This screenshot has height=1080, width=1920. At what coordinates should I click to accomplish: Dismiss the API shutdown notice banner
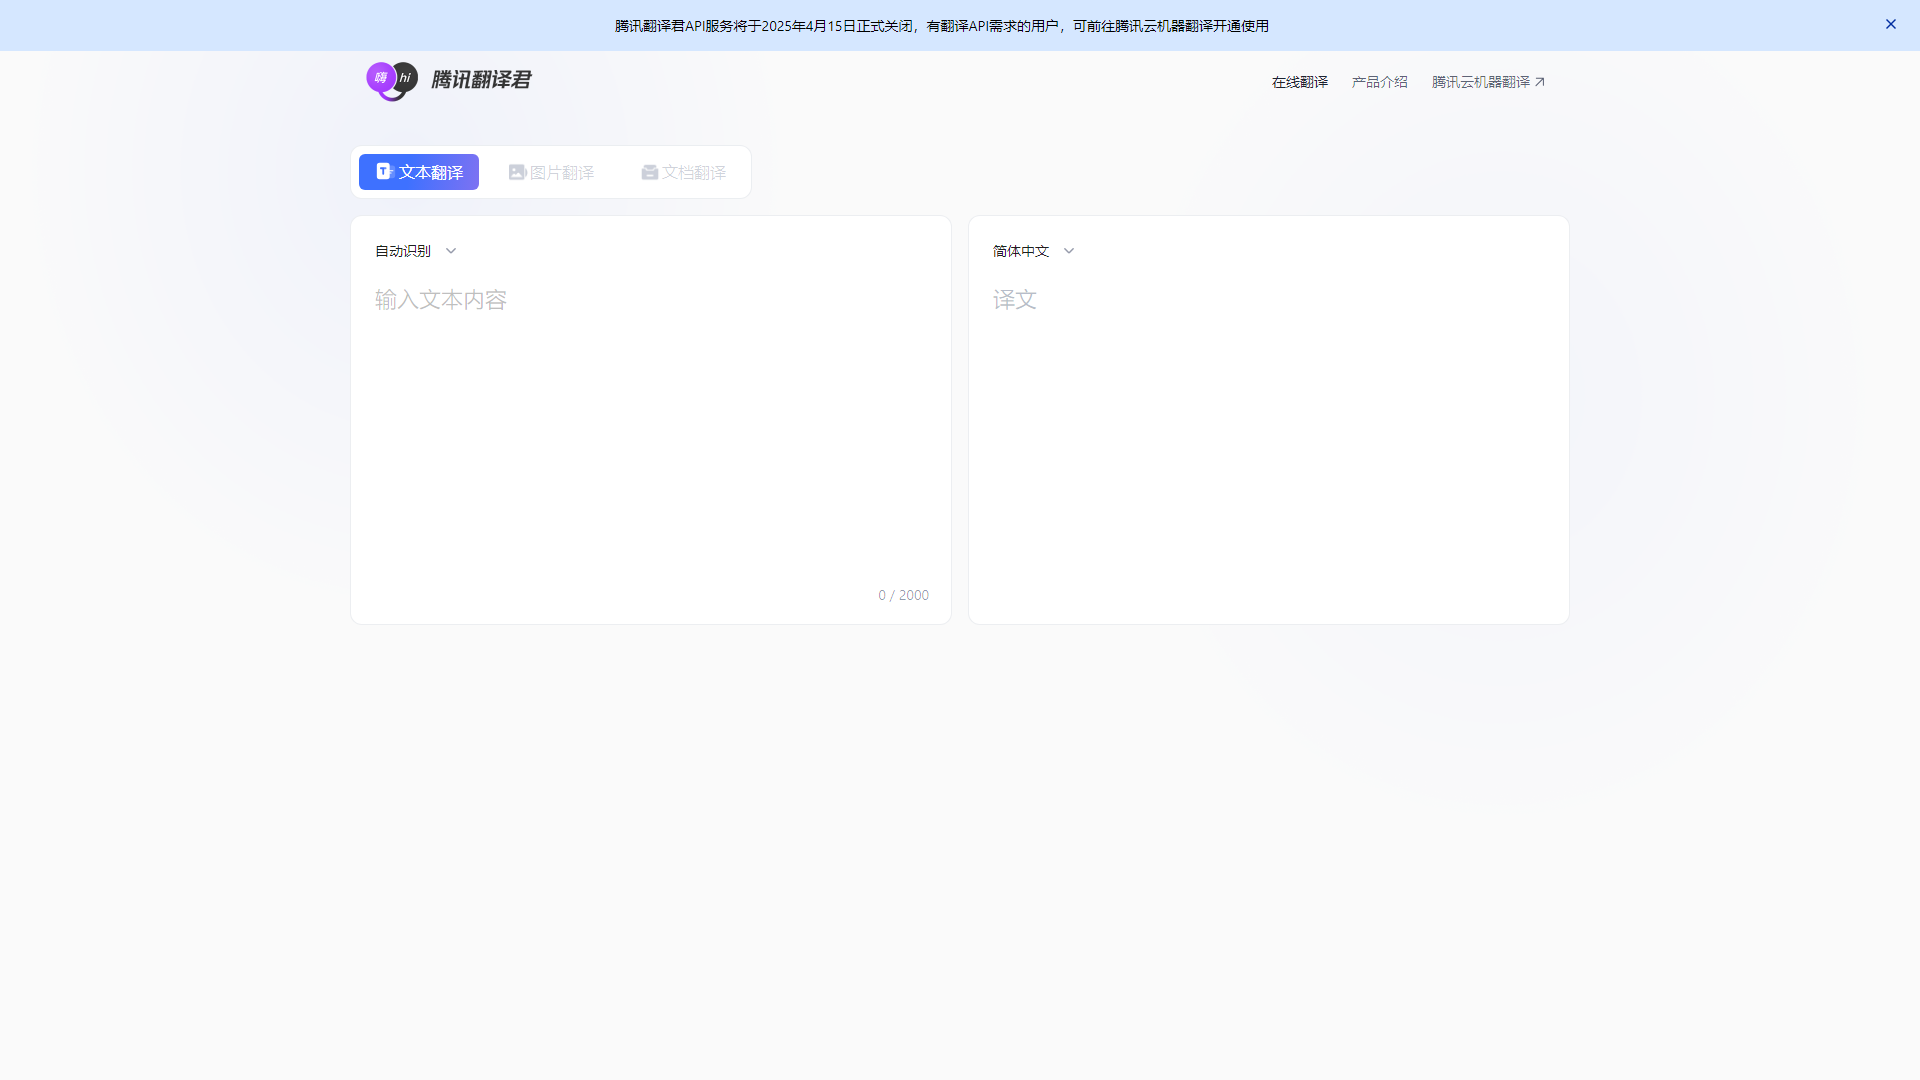point(1891,23)
